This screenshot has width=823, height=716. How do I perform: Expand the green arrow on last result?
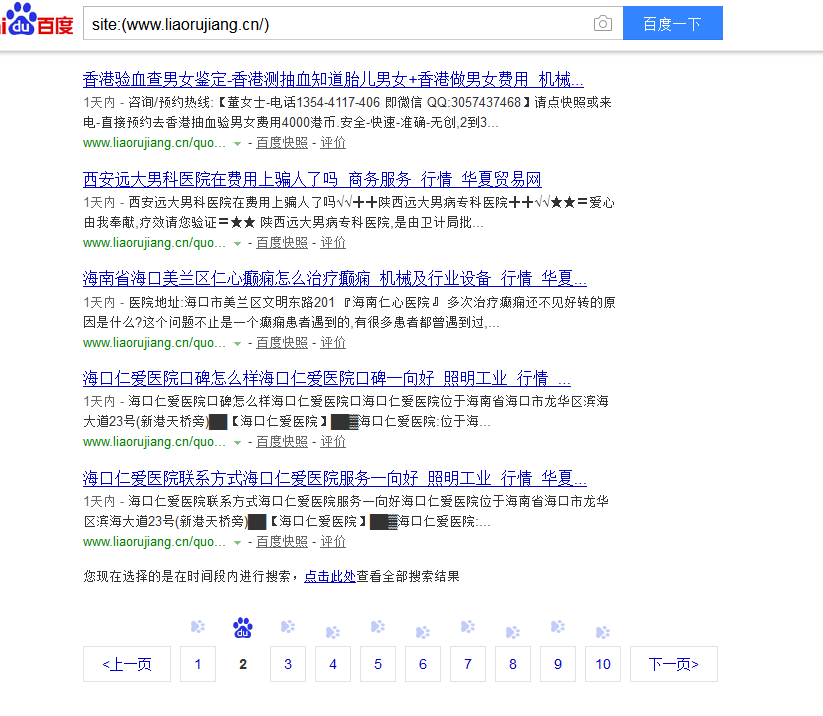pos(238,542)
